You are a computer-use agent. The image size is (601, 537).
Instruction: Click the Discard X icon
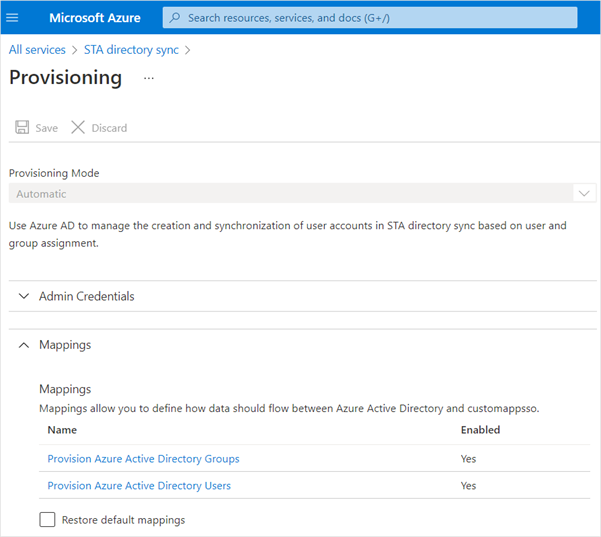(x=78, y=127)
